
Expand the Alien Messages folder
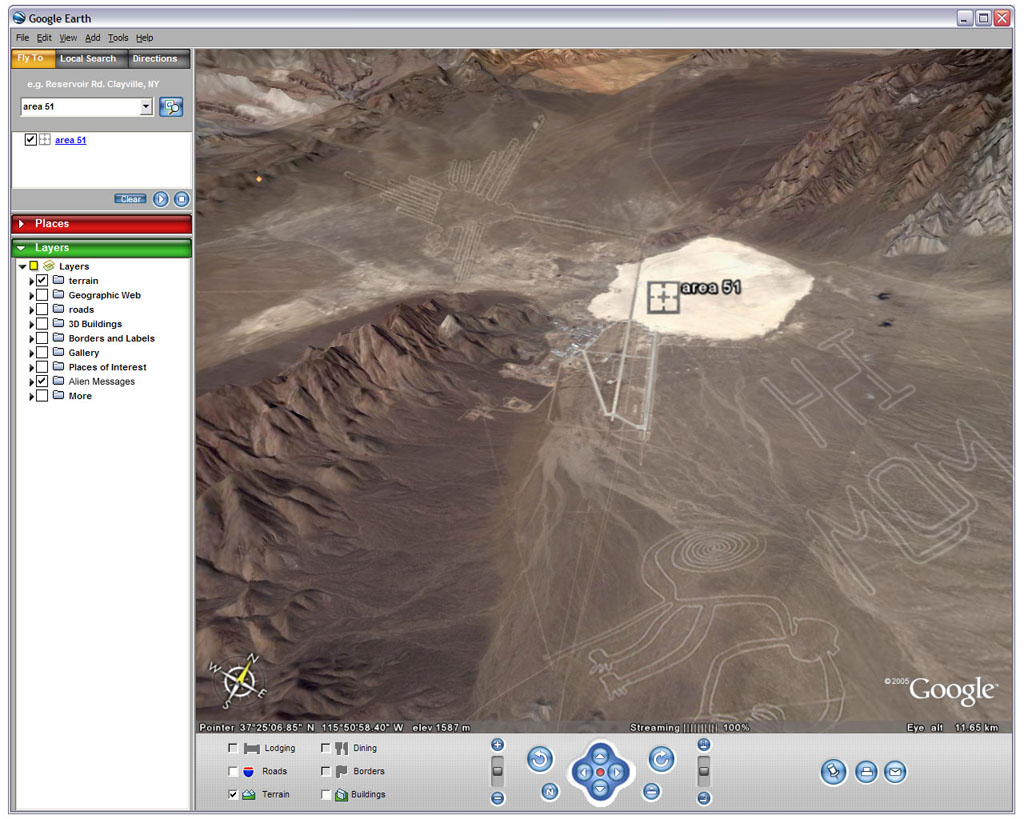[x=31, y=381]
